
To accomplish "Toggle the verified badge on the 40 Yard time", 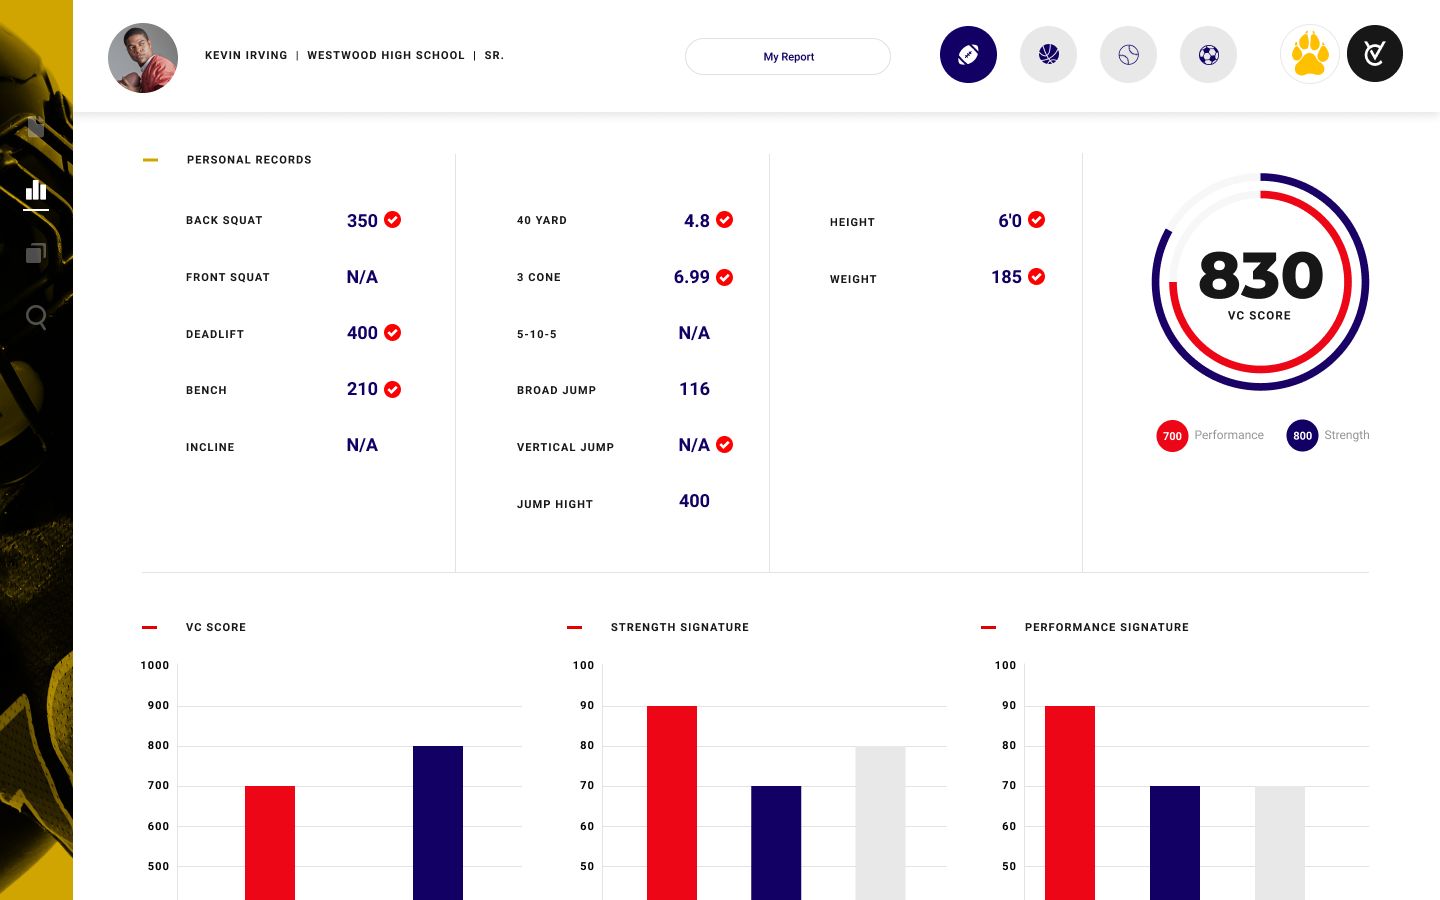I will [x=724, y=219].
